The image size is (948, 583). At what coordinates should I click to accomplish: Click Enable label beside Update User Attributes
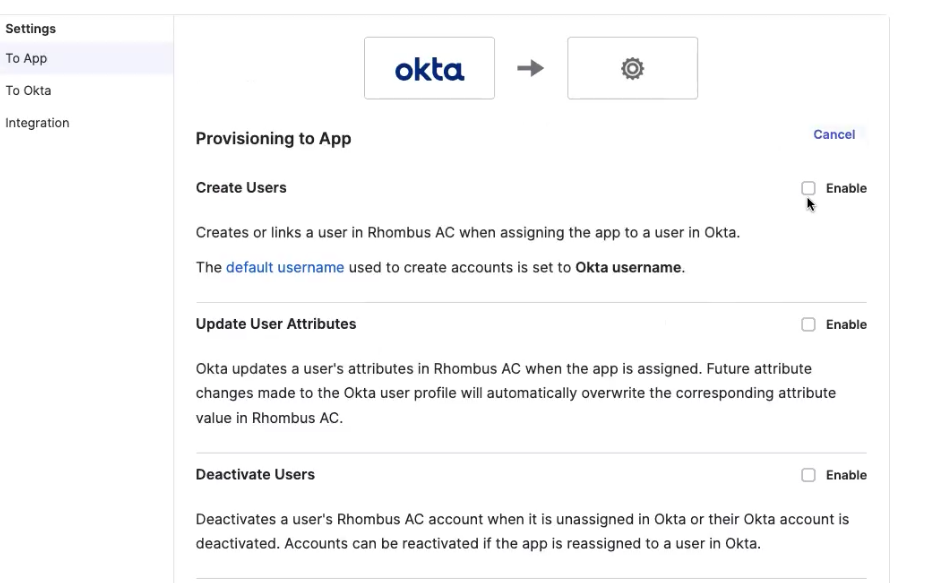click(x=846, y=324)
